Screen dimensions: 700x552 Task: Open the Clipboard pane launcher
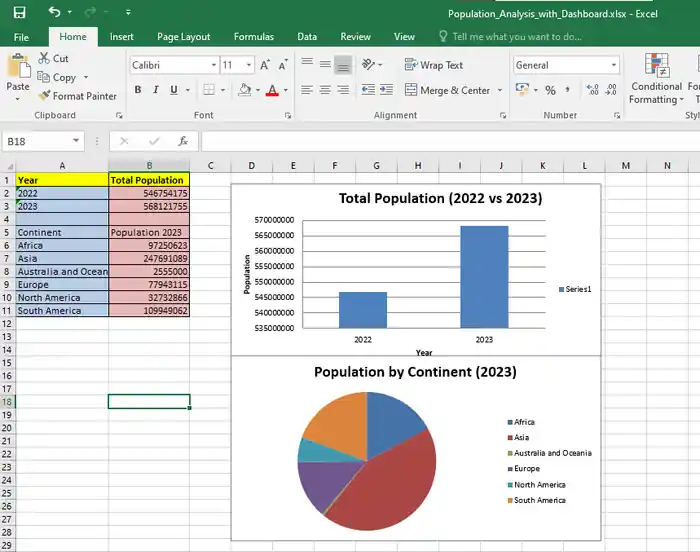[119, 116]
